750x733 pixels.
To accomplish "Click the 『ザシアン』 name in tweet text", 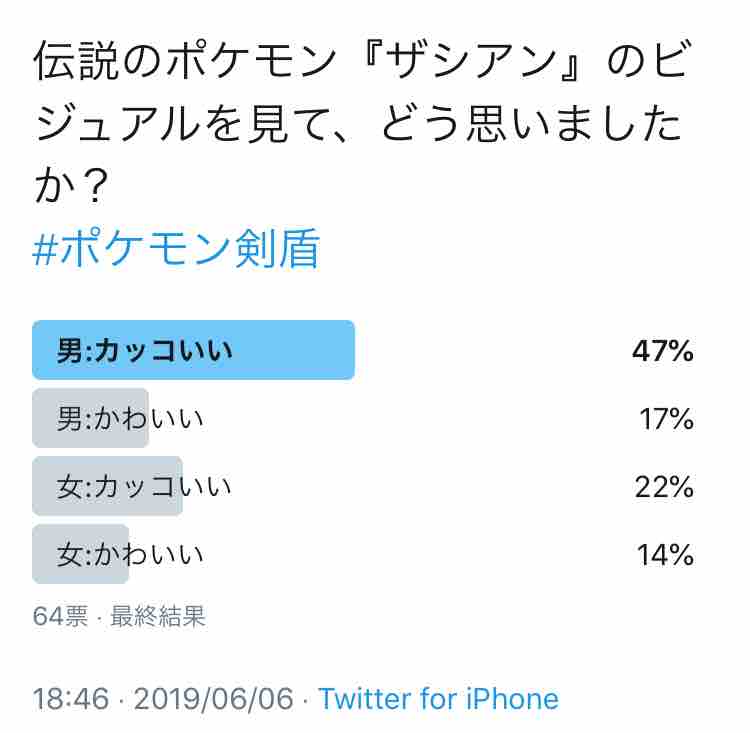I will point(473,61).
